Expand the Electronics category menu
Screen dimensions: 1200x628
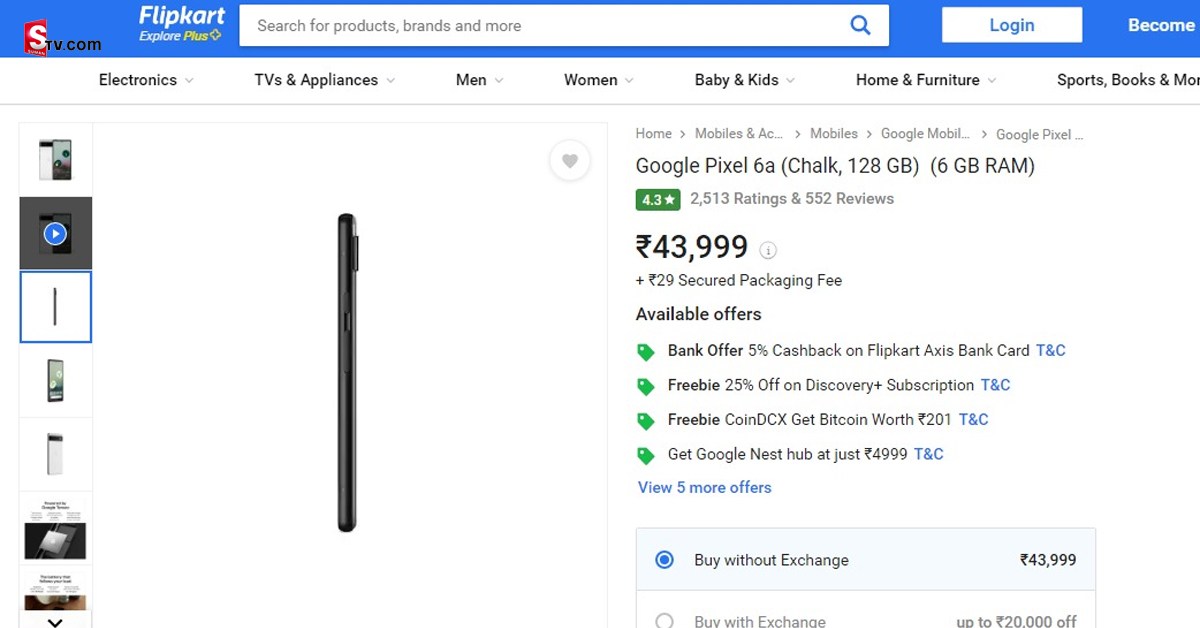146,80
